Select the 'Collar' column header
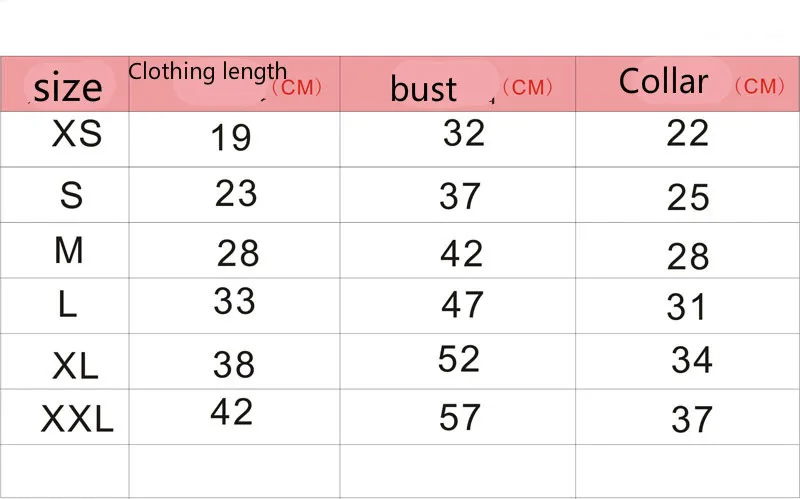 coord(663,82)
